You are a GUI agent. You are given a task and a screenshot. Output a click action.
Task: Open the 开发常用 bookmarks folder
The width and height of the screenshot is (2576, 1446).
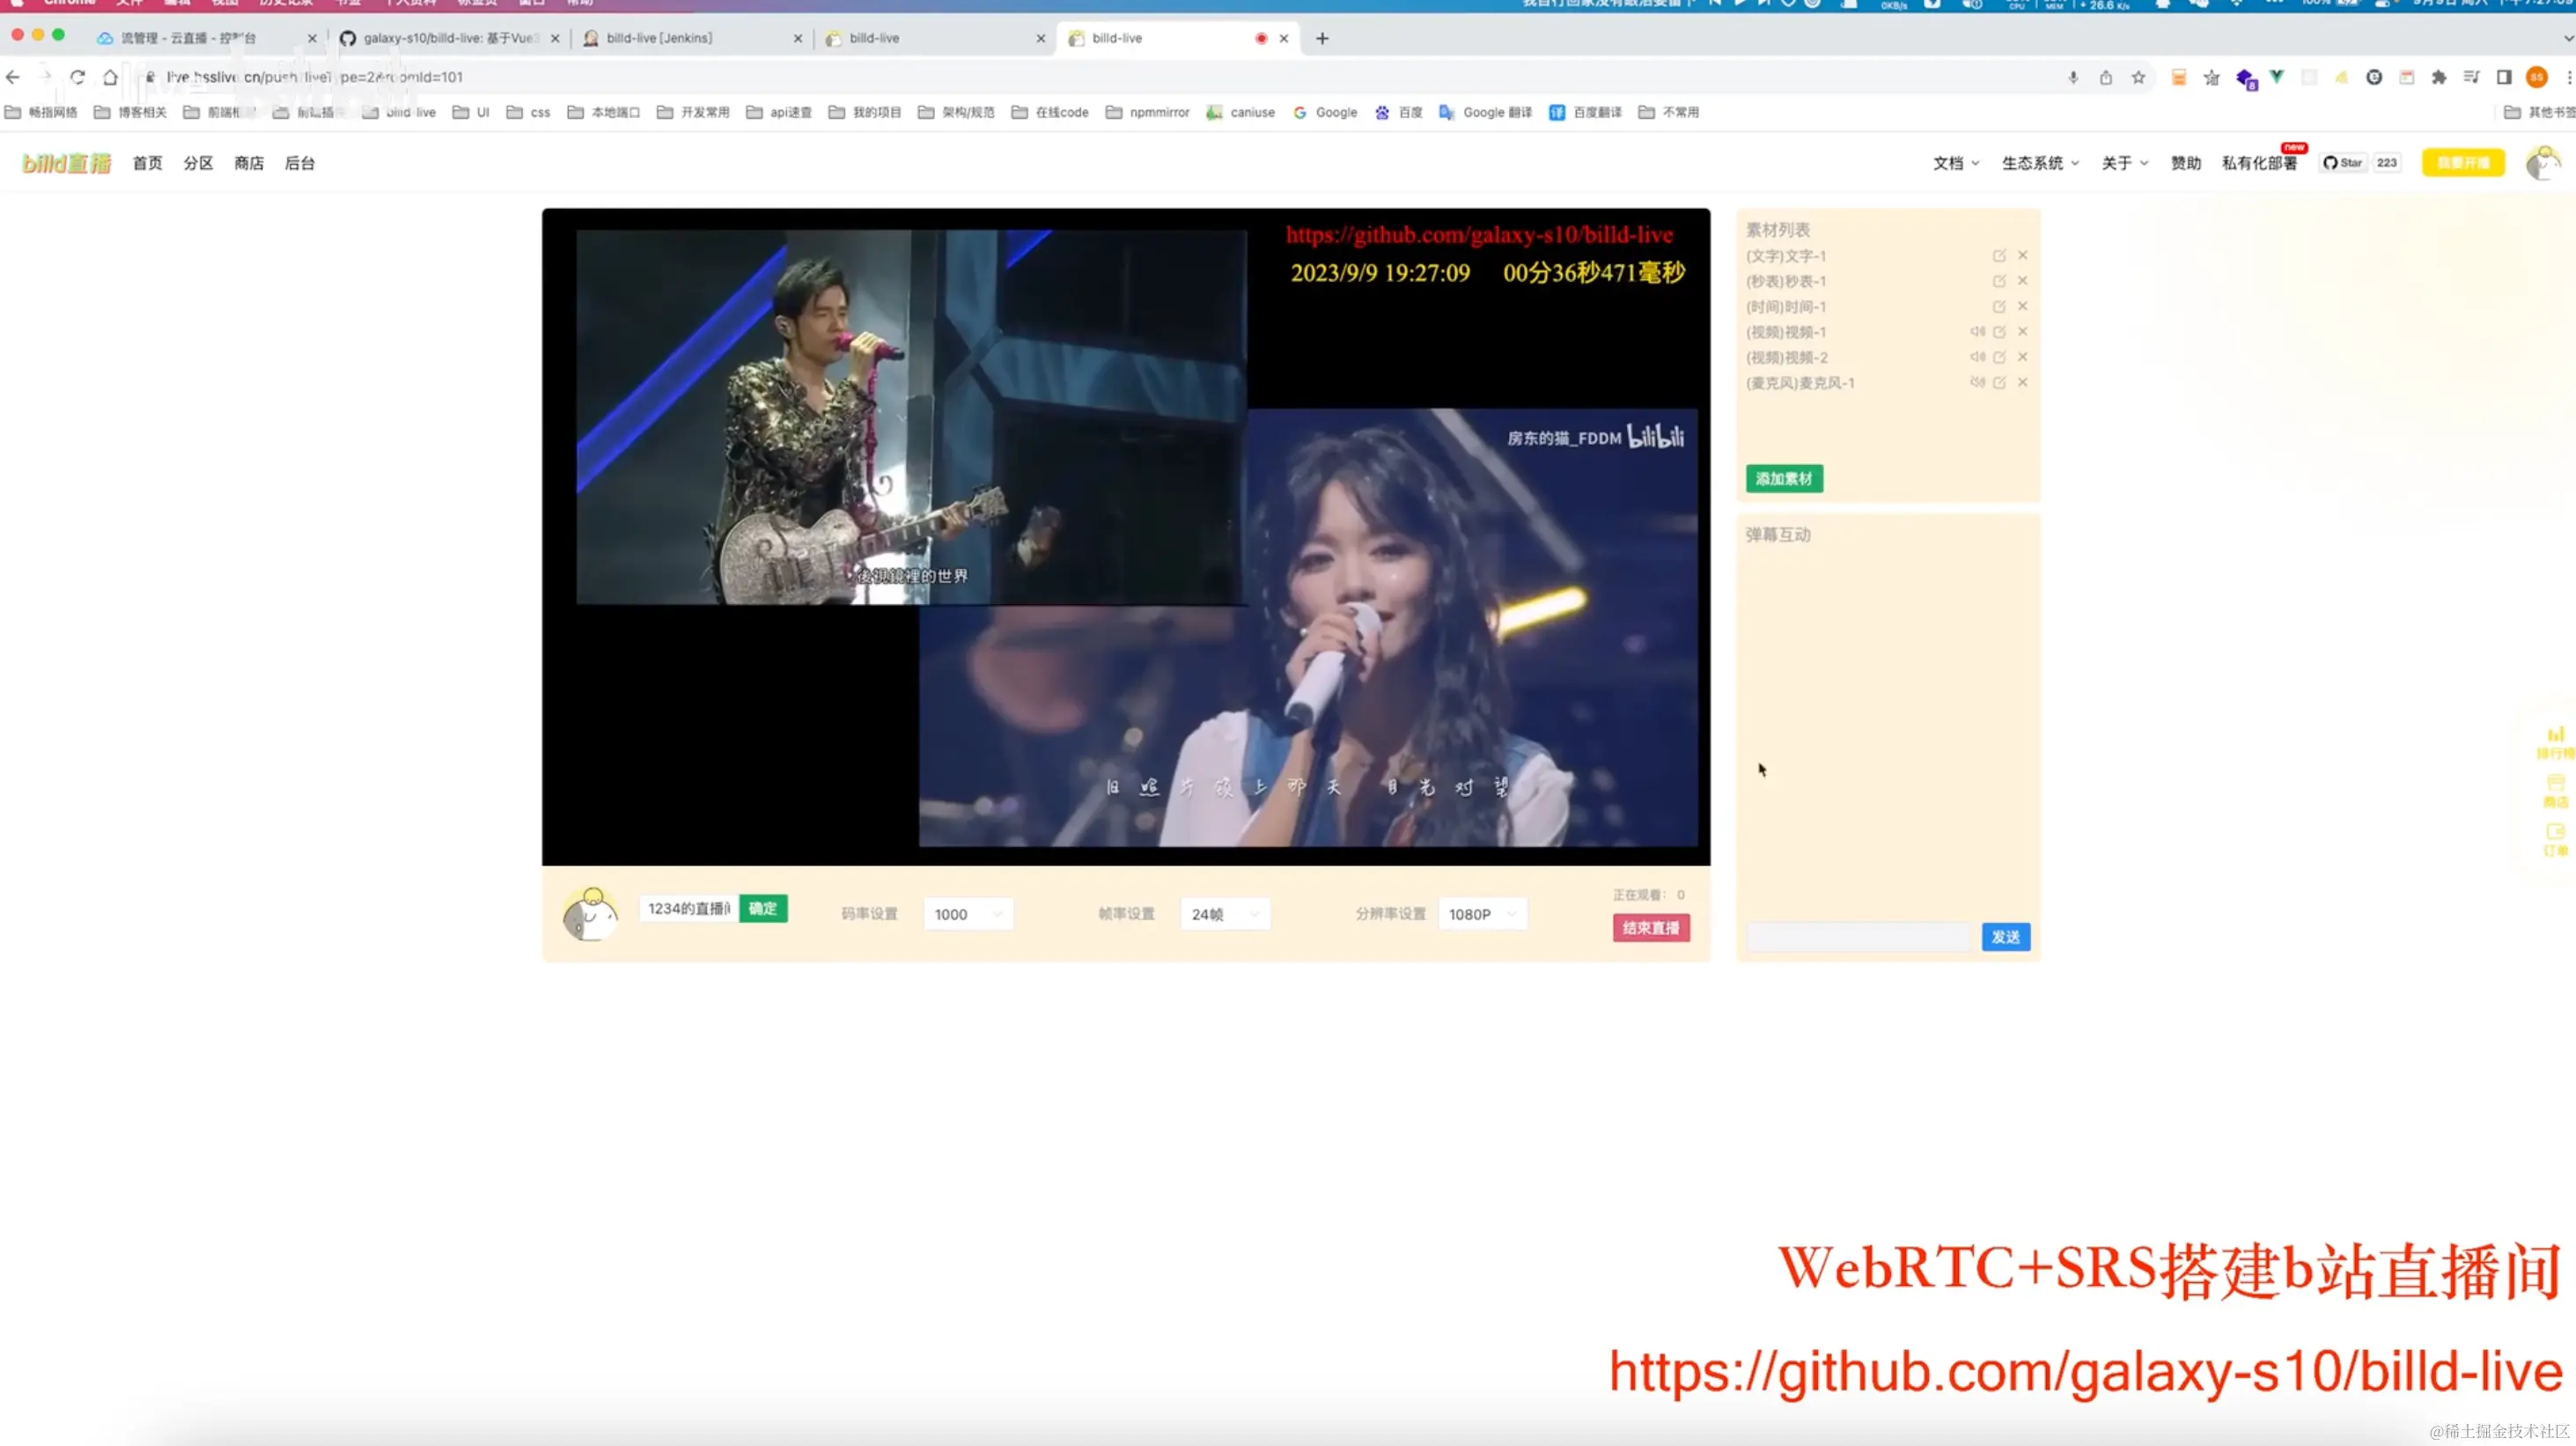(x=693, y=112)
